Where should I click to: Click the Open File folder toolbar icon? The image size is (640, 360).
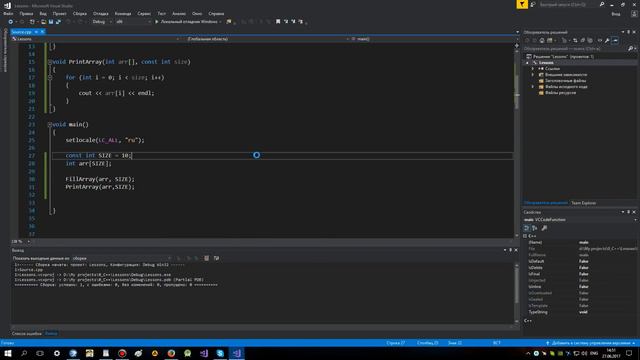[43, 22]
